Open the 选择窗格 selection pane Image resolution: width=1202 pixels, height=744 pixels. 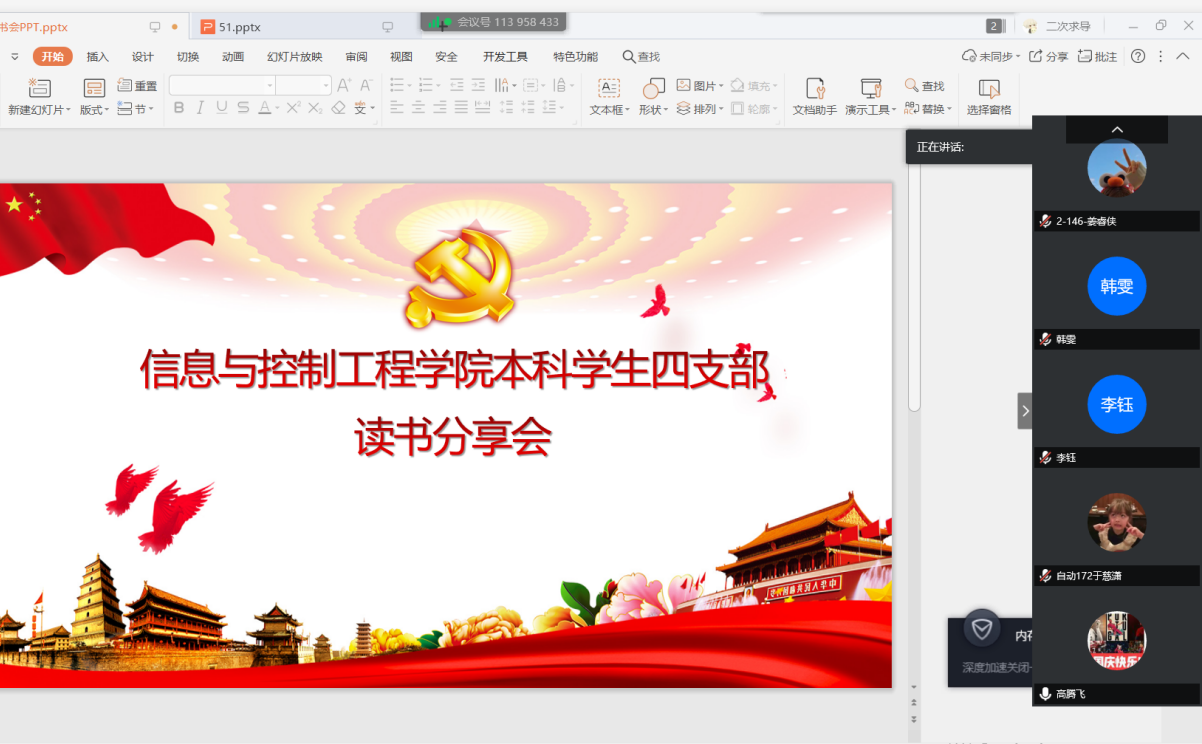988,89
